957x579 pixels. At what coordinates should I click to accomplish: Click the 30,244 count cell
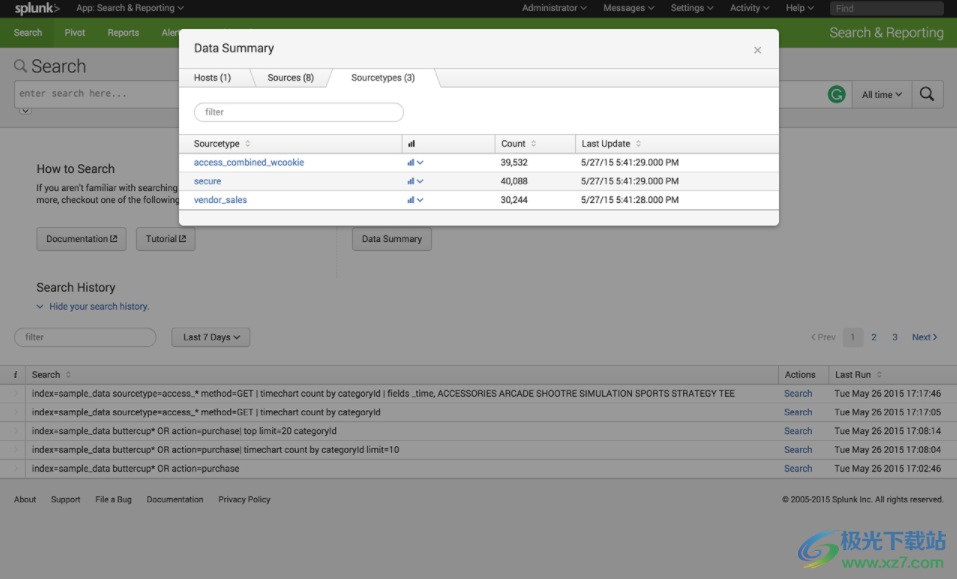click(514, 200)
